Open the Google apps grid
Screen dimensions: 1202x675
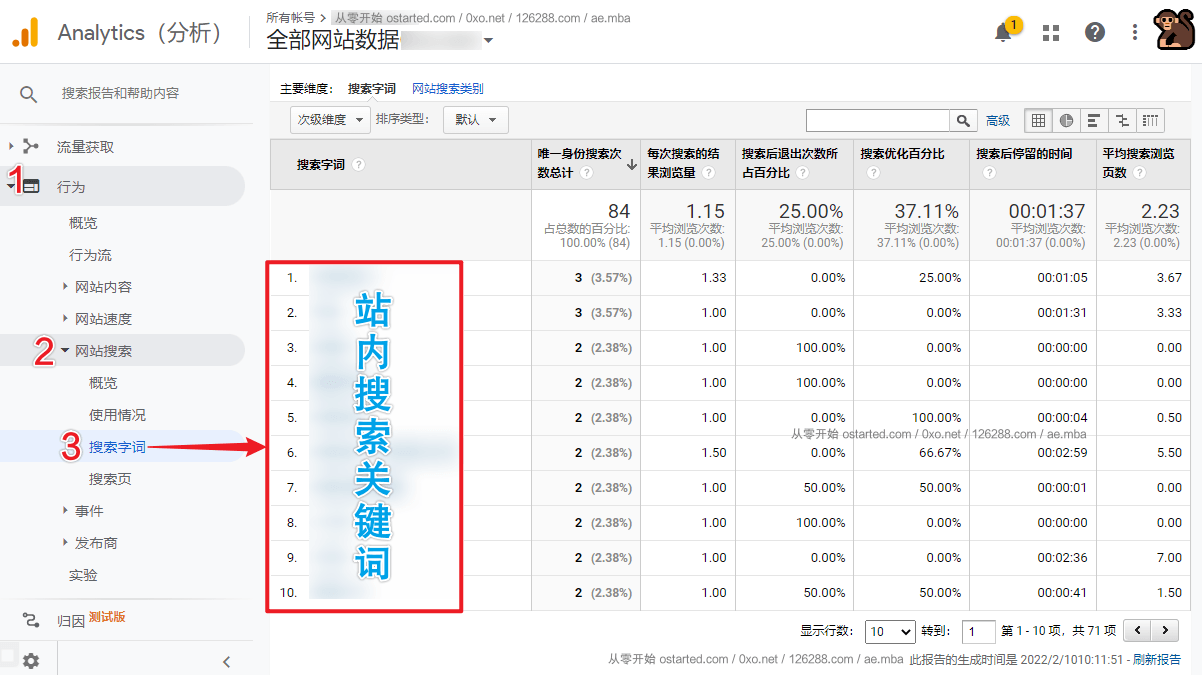tap(1050, 33)
